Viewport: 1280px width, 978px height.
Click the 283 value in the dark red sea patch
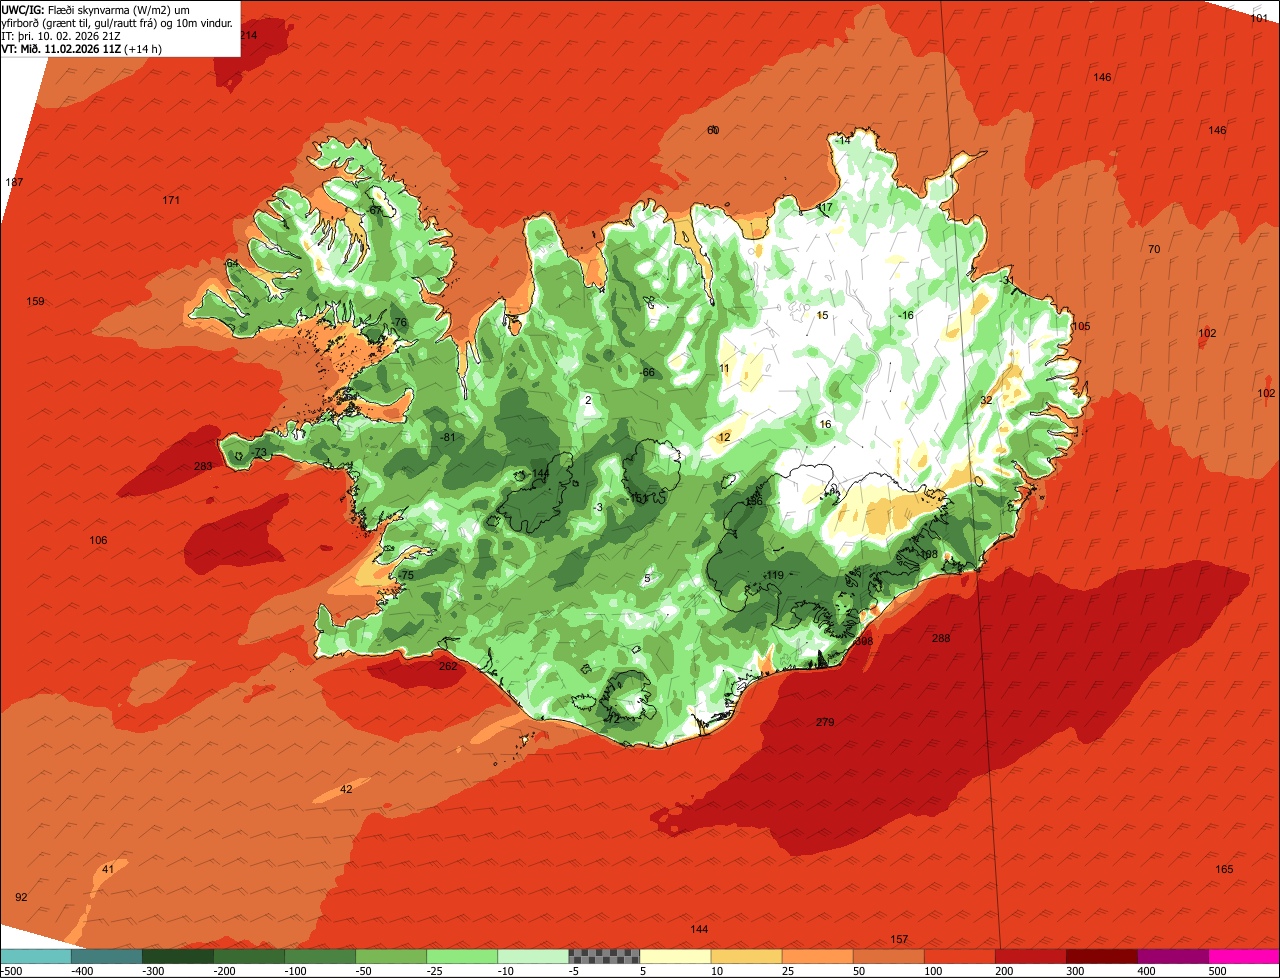[x=203, y=466]
